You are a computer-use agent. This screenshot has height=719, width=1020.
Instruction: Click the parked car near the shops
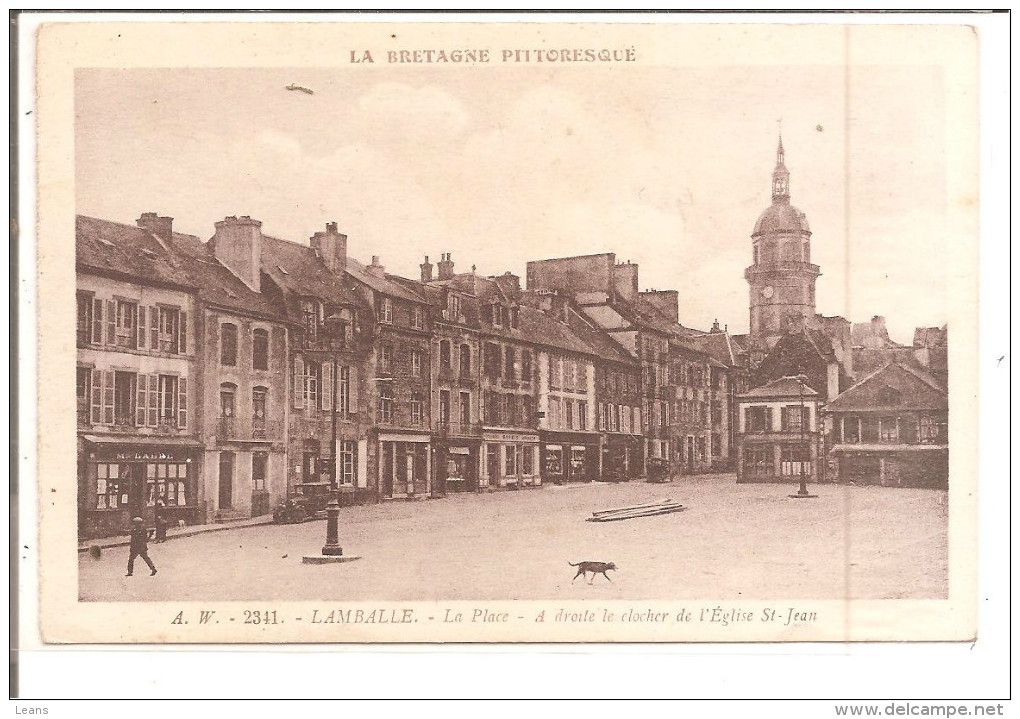coord(302,503)
